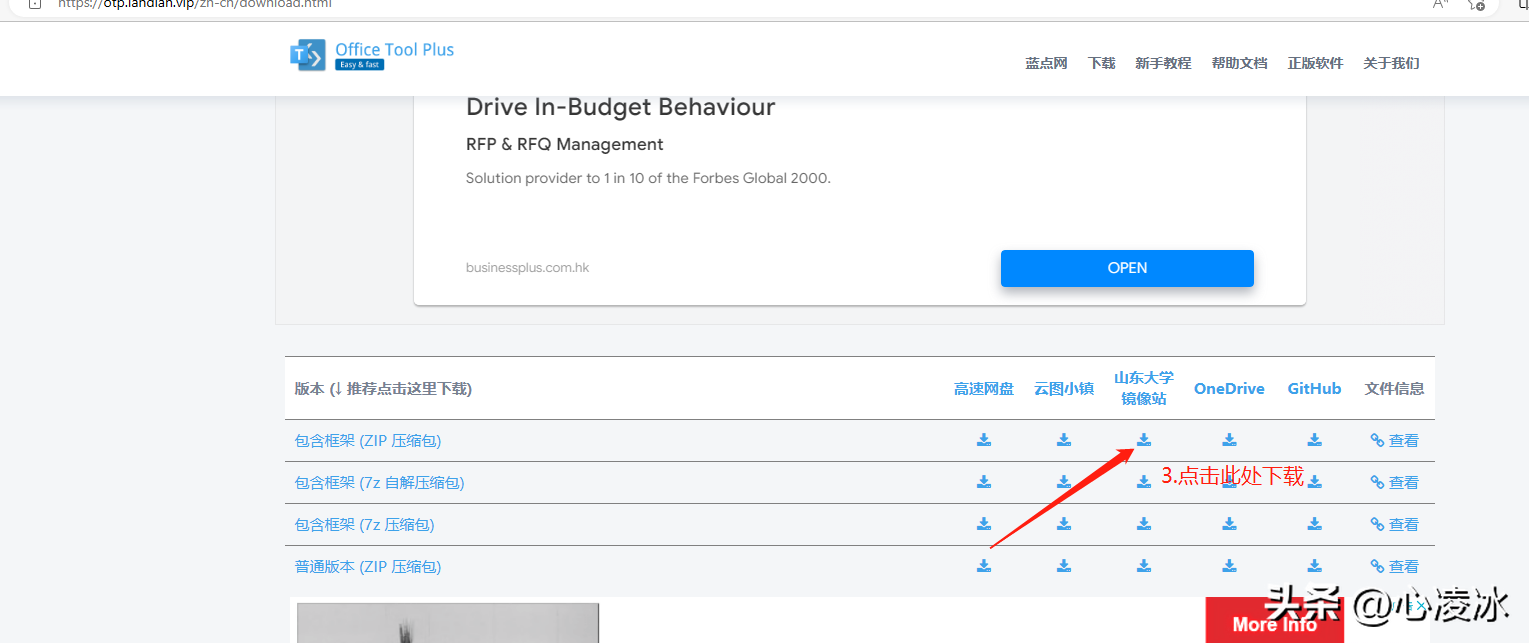Screen dimensions: 1529x643
Task: Download 包含框架 (7z 压缩包) from 山东大学镜像站
Action: tap(1144, 524)
